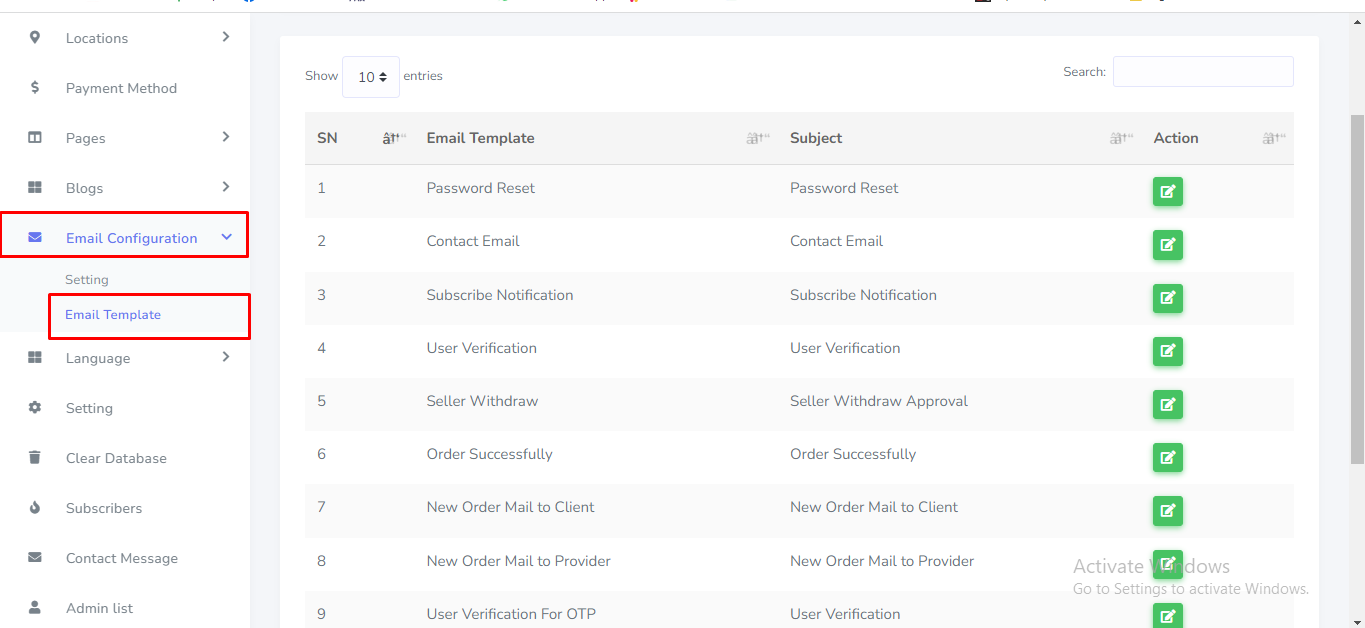Open the Subscribers page

(x=104, y=508)
